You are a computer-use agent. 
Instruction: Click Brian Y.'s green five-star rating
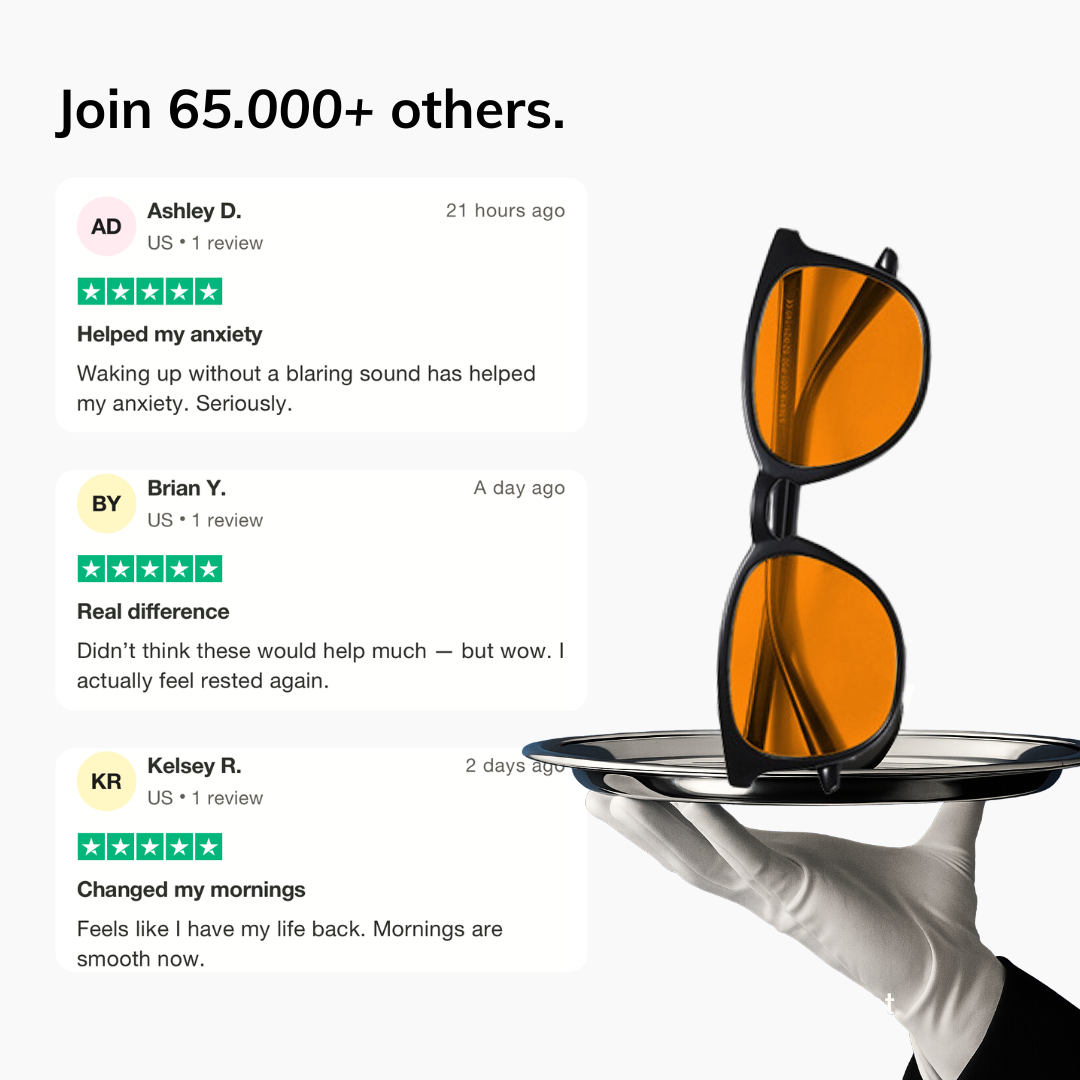pos(150,570)
